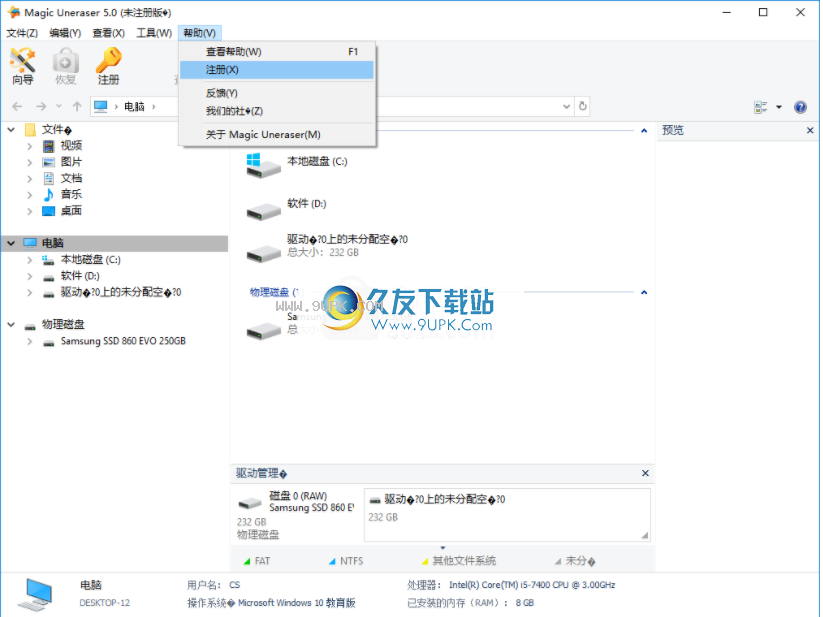Choose the 我们的社 (Z) menu entry

pyautogui.click(x=277, y=111)
